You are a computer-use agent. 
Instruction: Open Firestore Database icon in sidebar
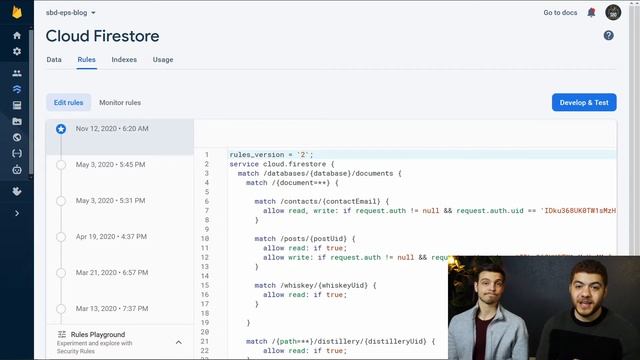(x=17, y=89)
